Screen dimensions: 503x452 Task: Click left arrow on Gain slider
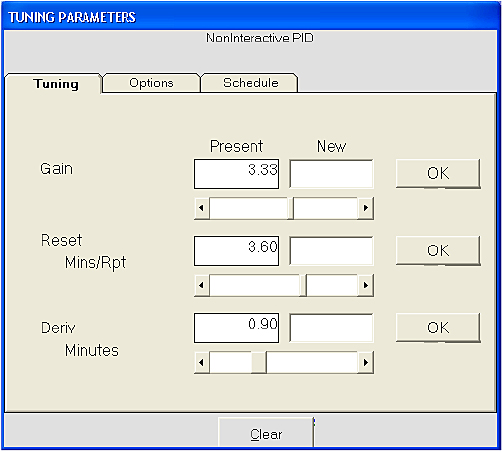(x=202, y=208)
